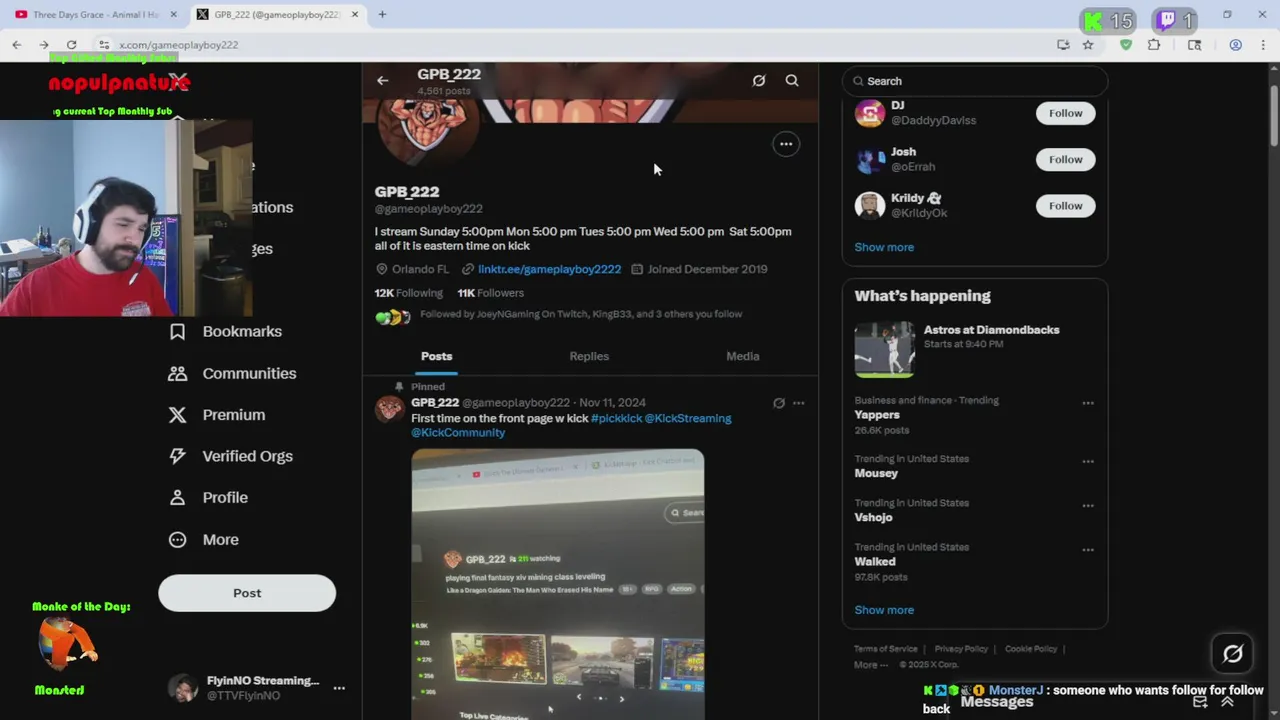Open Privacy Policy footer link
The image size is (1280, 720).
[961, 649]
